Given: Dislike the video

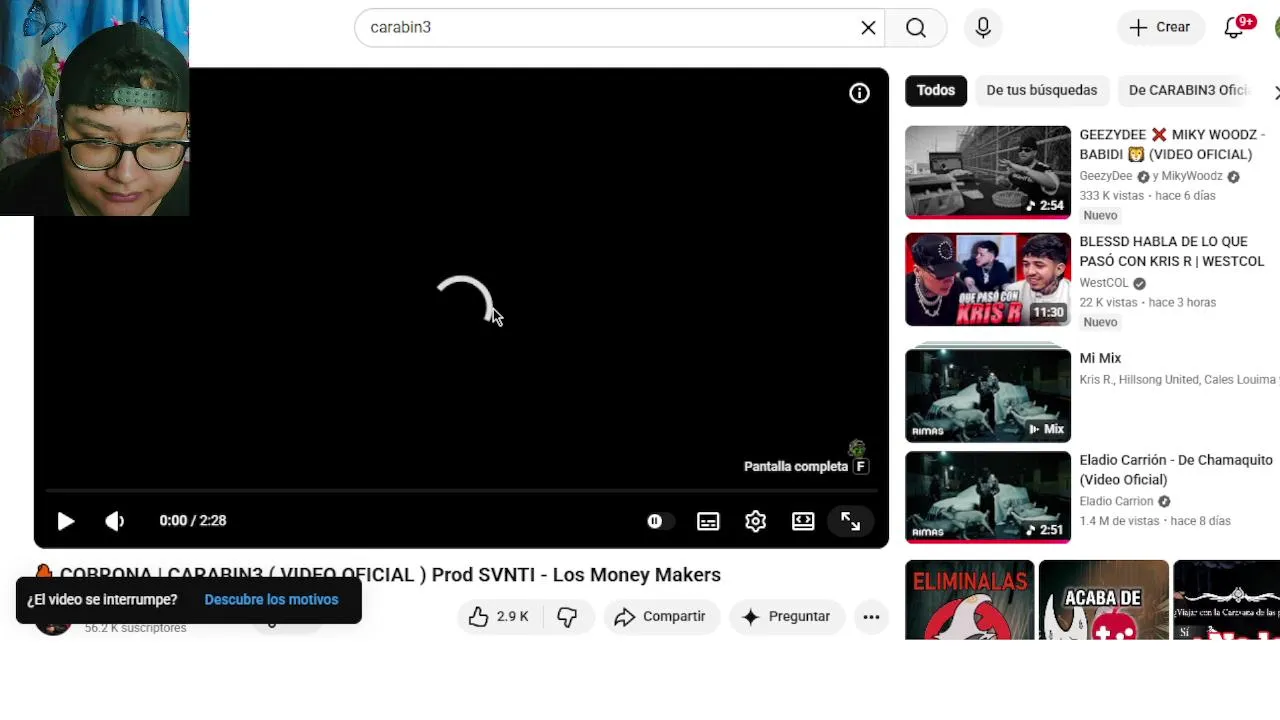Looking at the screenshot, I should coord(567,617).
